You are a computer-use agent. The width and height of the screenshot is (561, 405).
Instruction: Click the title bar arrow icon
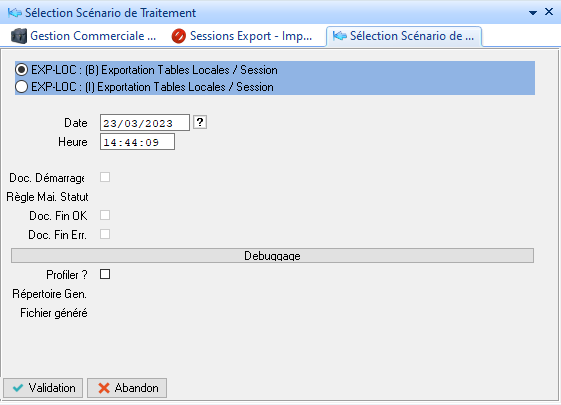point(14,13)
